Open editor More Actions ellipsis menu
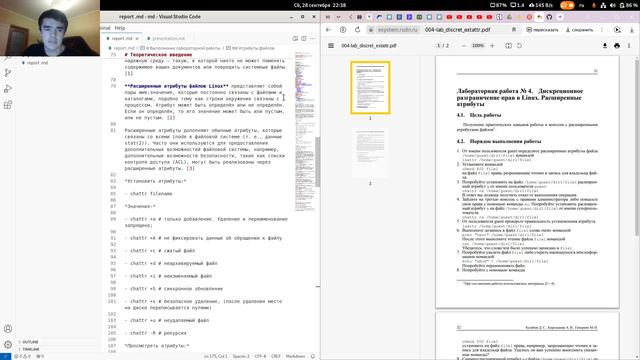 313,38
